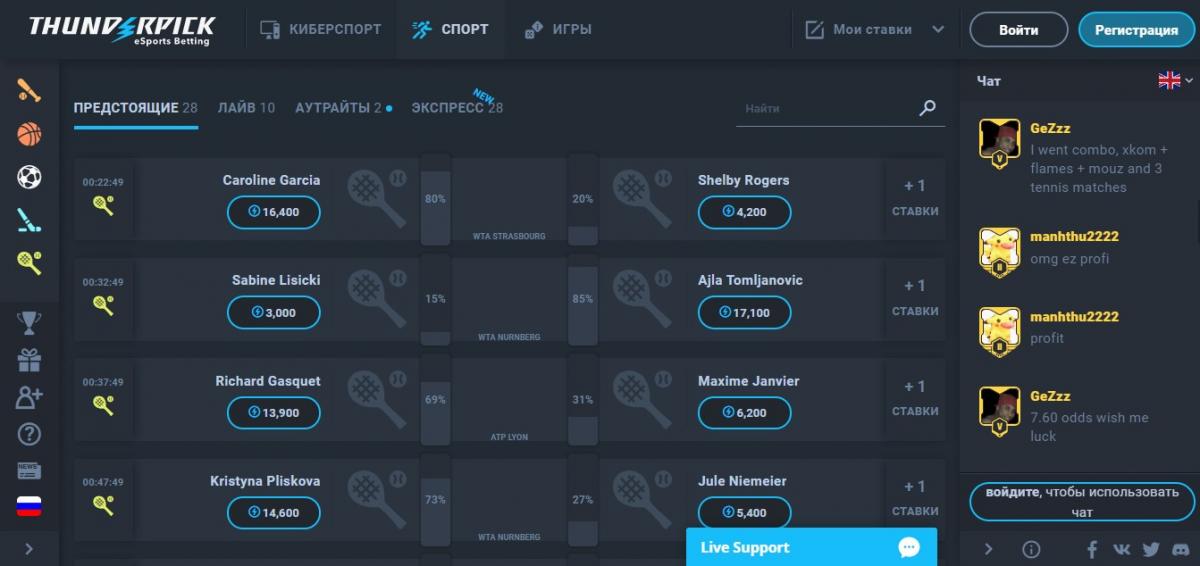The height and width of the screenshot is (566, 1200).
Task: Go to Thunderpick home via logo
Action: tap(121, 30)
